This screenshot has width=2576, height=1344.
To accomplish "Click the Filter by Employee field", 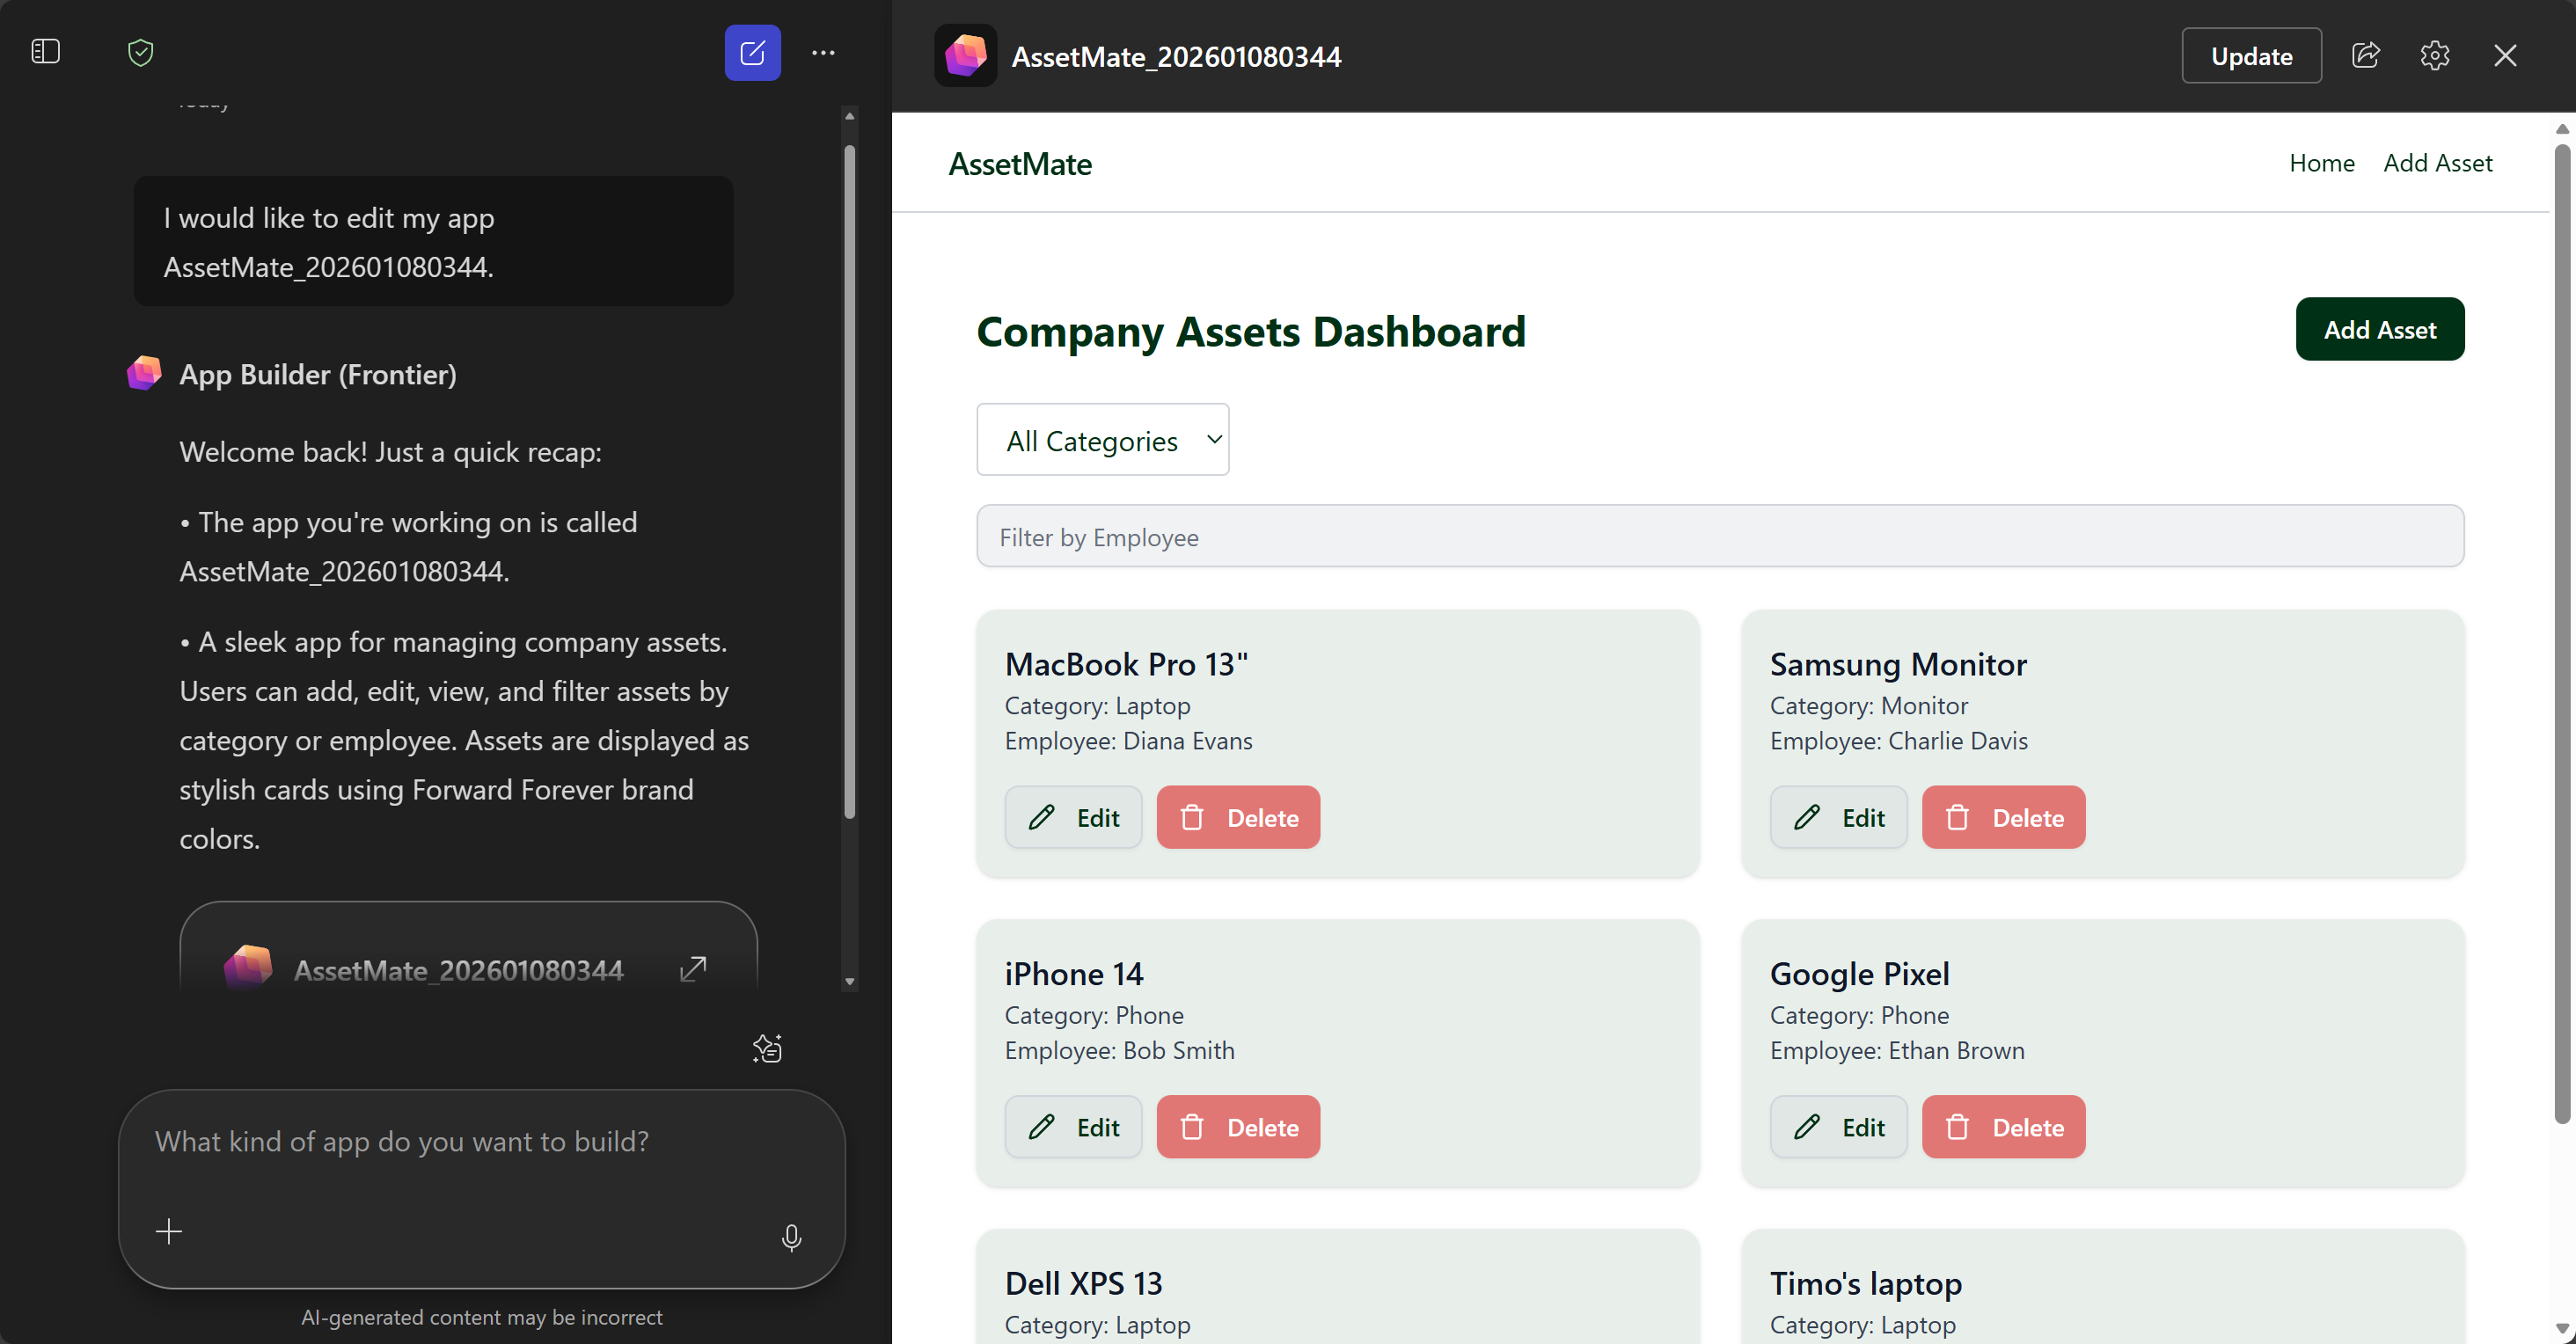I will [x=1719, y=537].
